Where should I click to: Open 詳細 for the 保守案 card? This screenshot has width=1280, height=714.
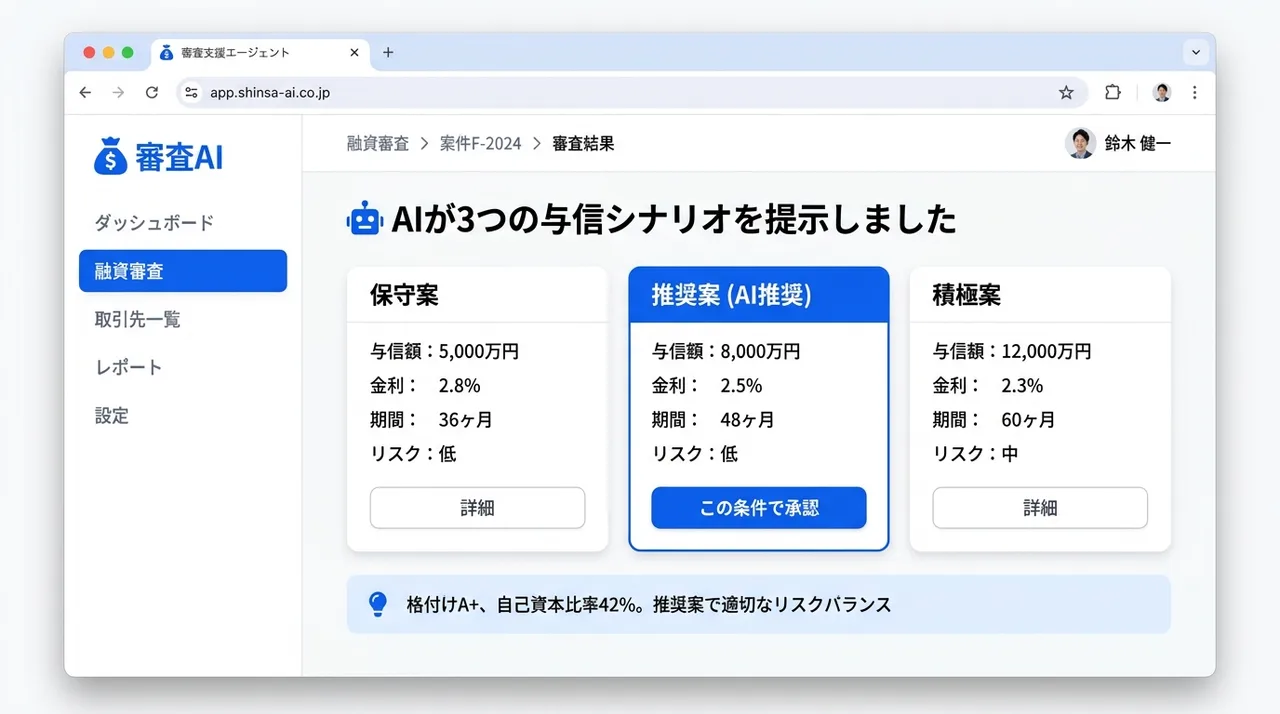[x=477, y=508]
